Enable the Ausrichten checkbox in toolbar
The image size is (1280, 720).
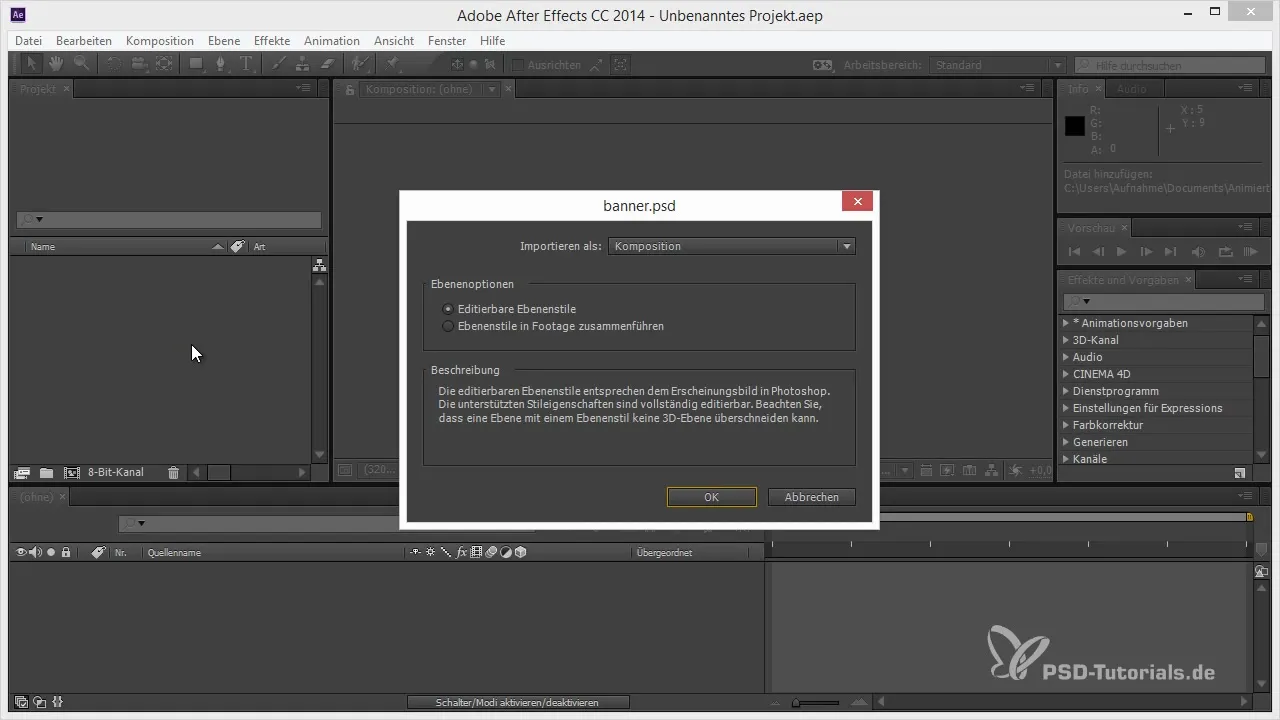[517, 65]
